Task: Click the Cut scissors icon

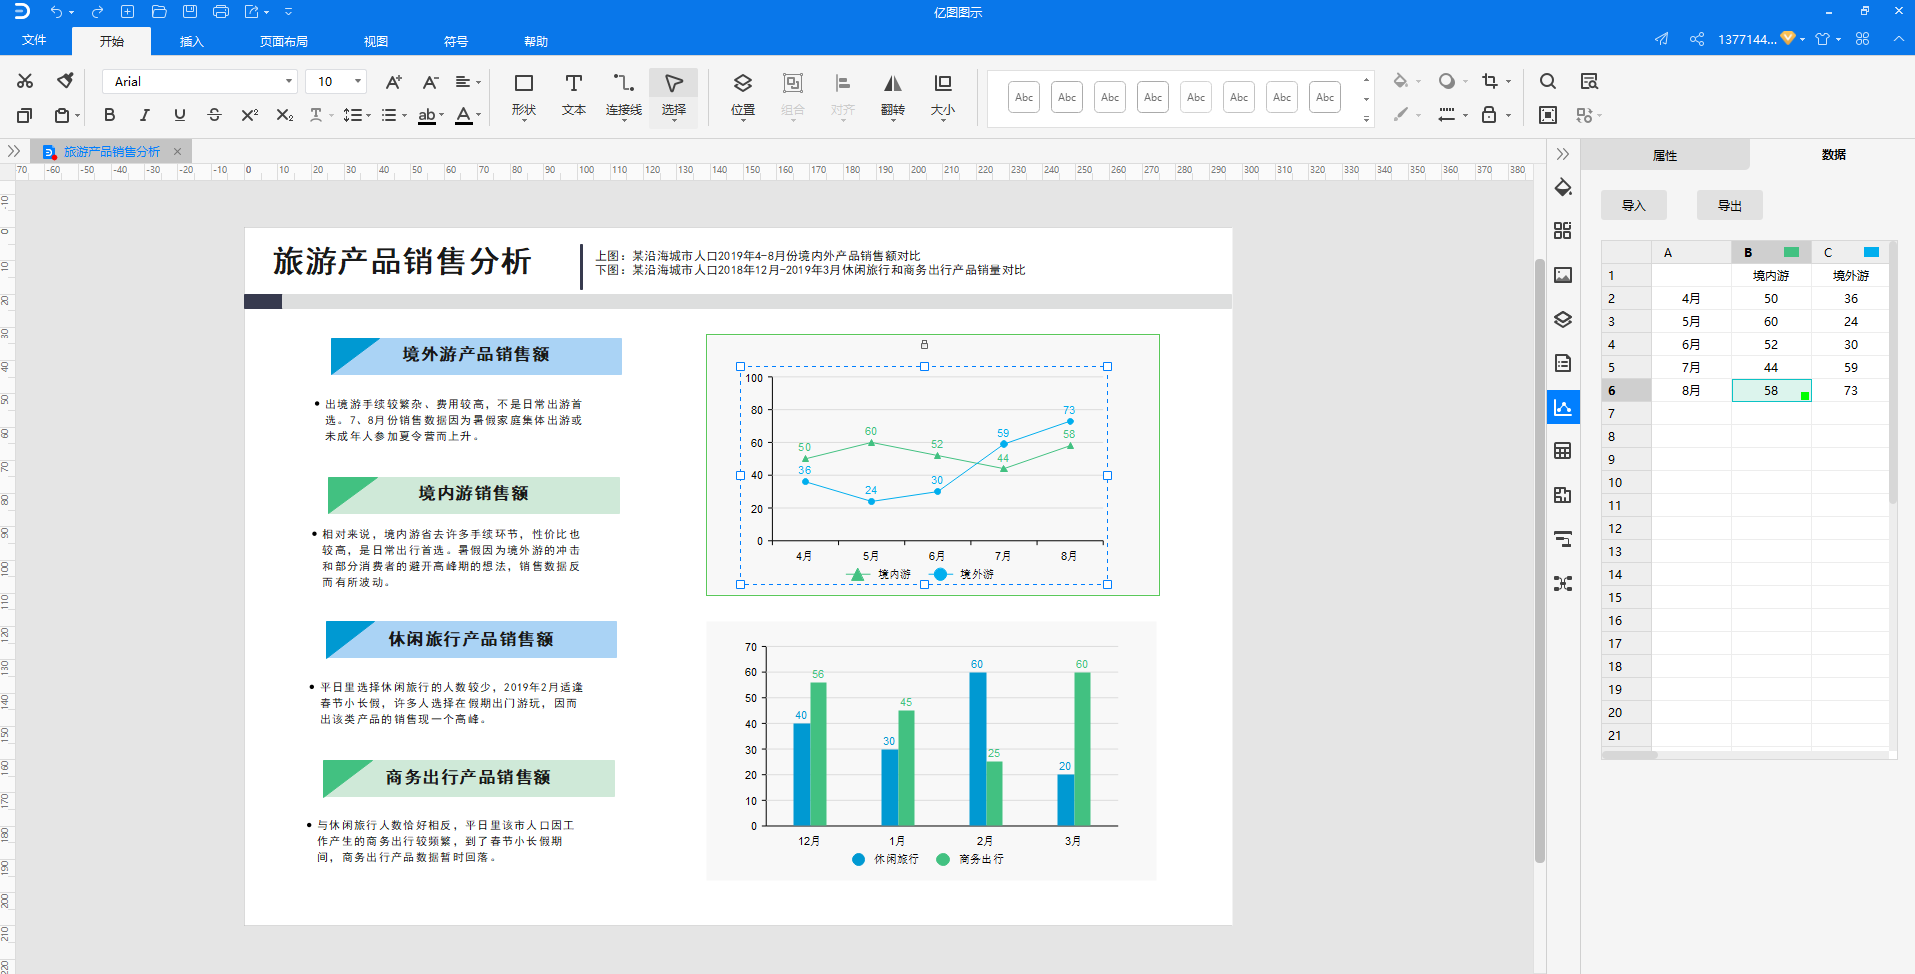Action: click(x=25, y=81)
